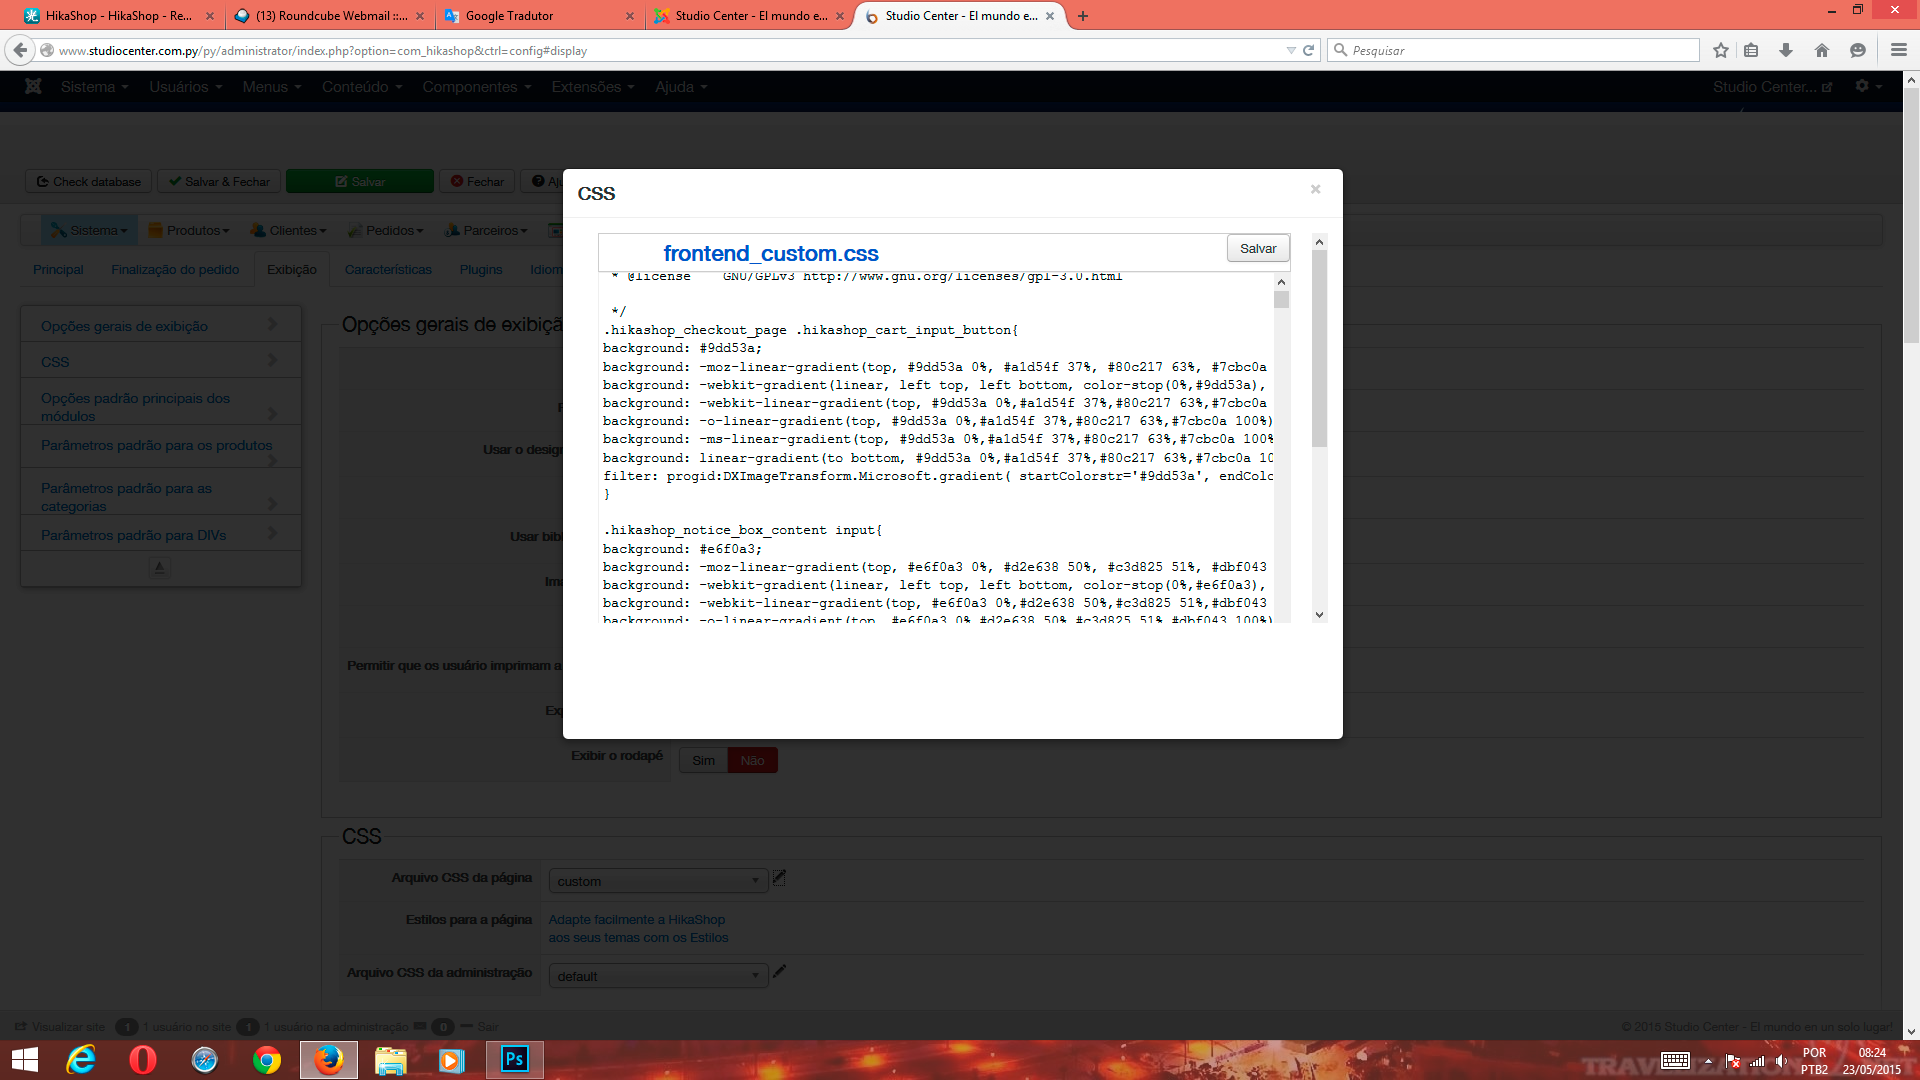
Task: Open the Arquivo CSS da administração dropdown
Action: [658, 976]
